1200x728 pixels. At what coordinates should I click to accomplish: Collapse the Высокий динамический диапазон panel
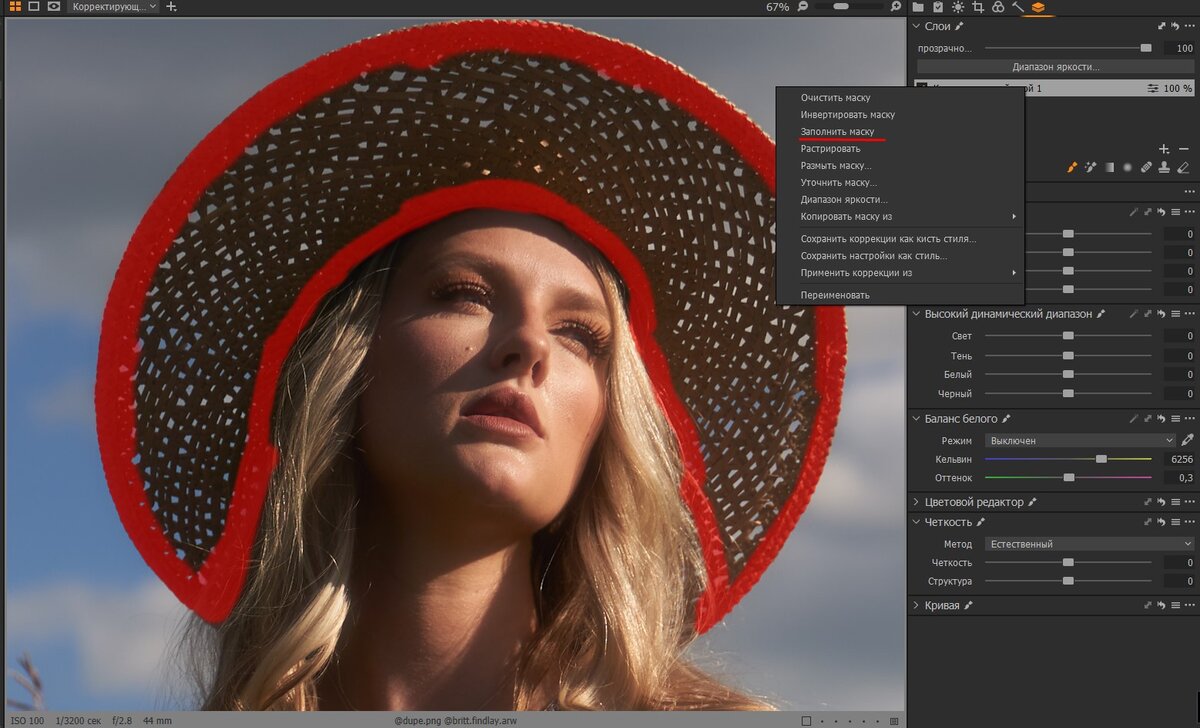[x=917, y=314]
